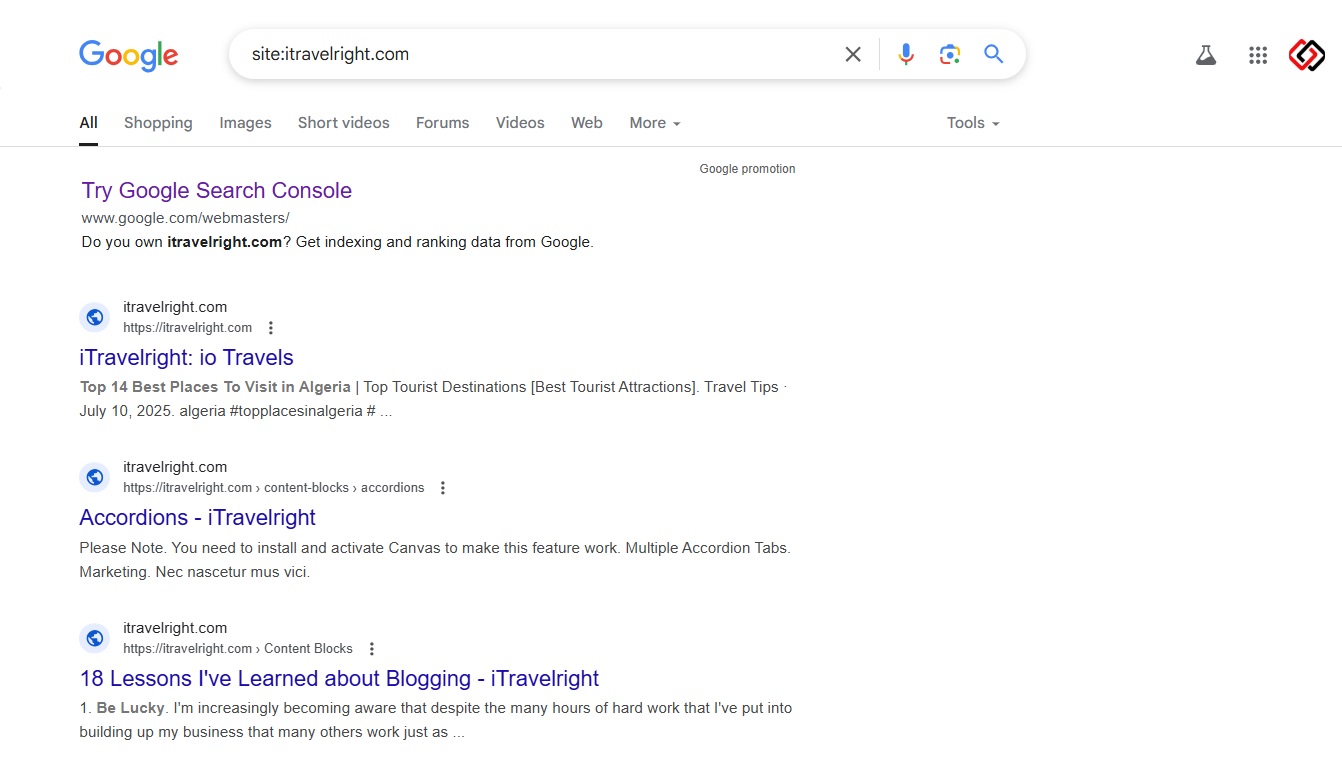Open the 18 Lessons about Blogging result
The image size is (1342, 768).
point(339,679)
